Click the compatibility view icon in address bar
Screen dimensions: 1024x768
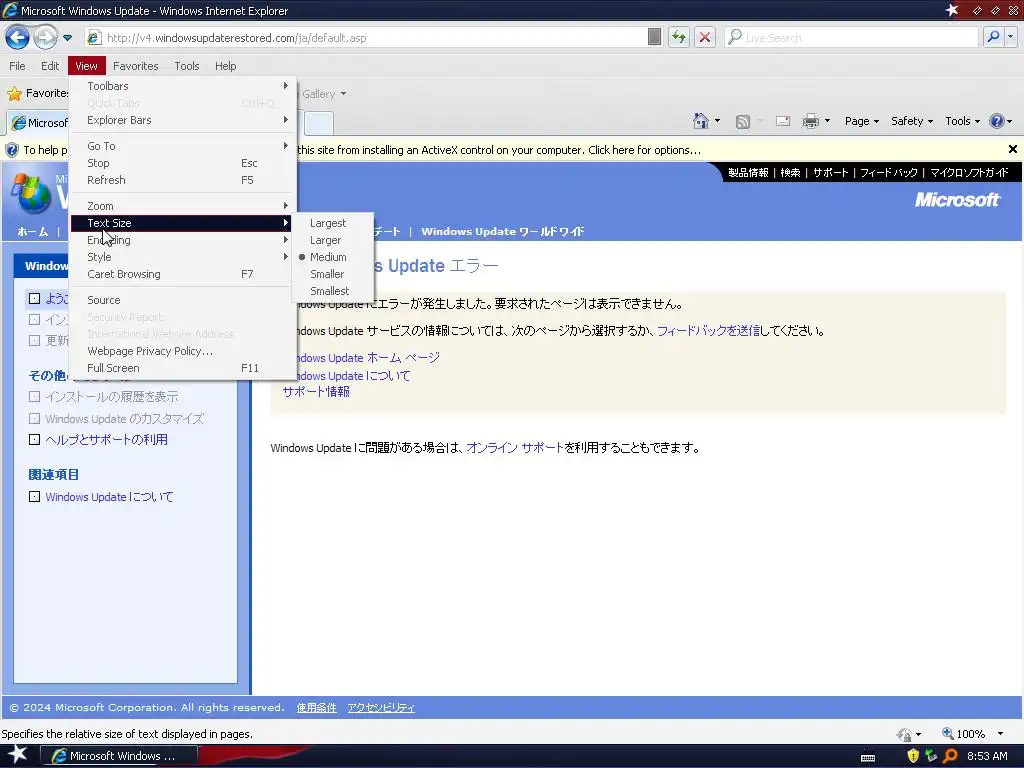click(654, 37)
